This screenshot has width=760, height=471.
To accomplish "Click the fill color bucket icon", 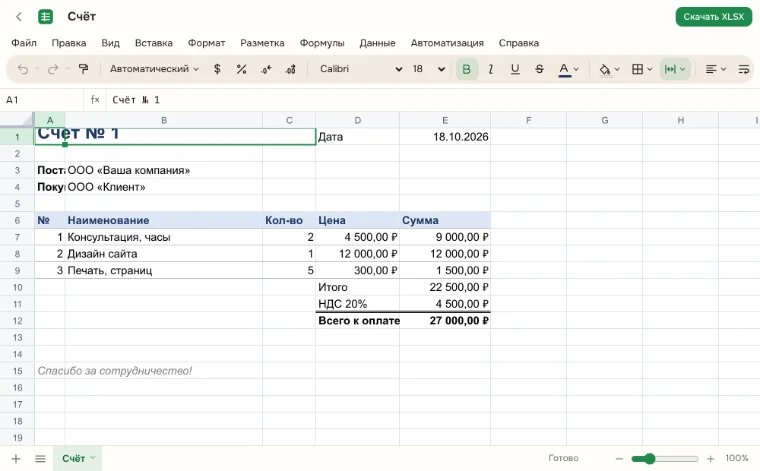I will [x=604, y=69].
